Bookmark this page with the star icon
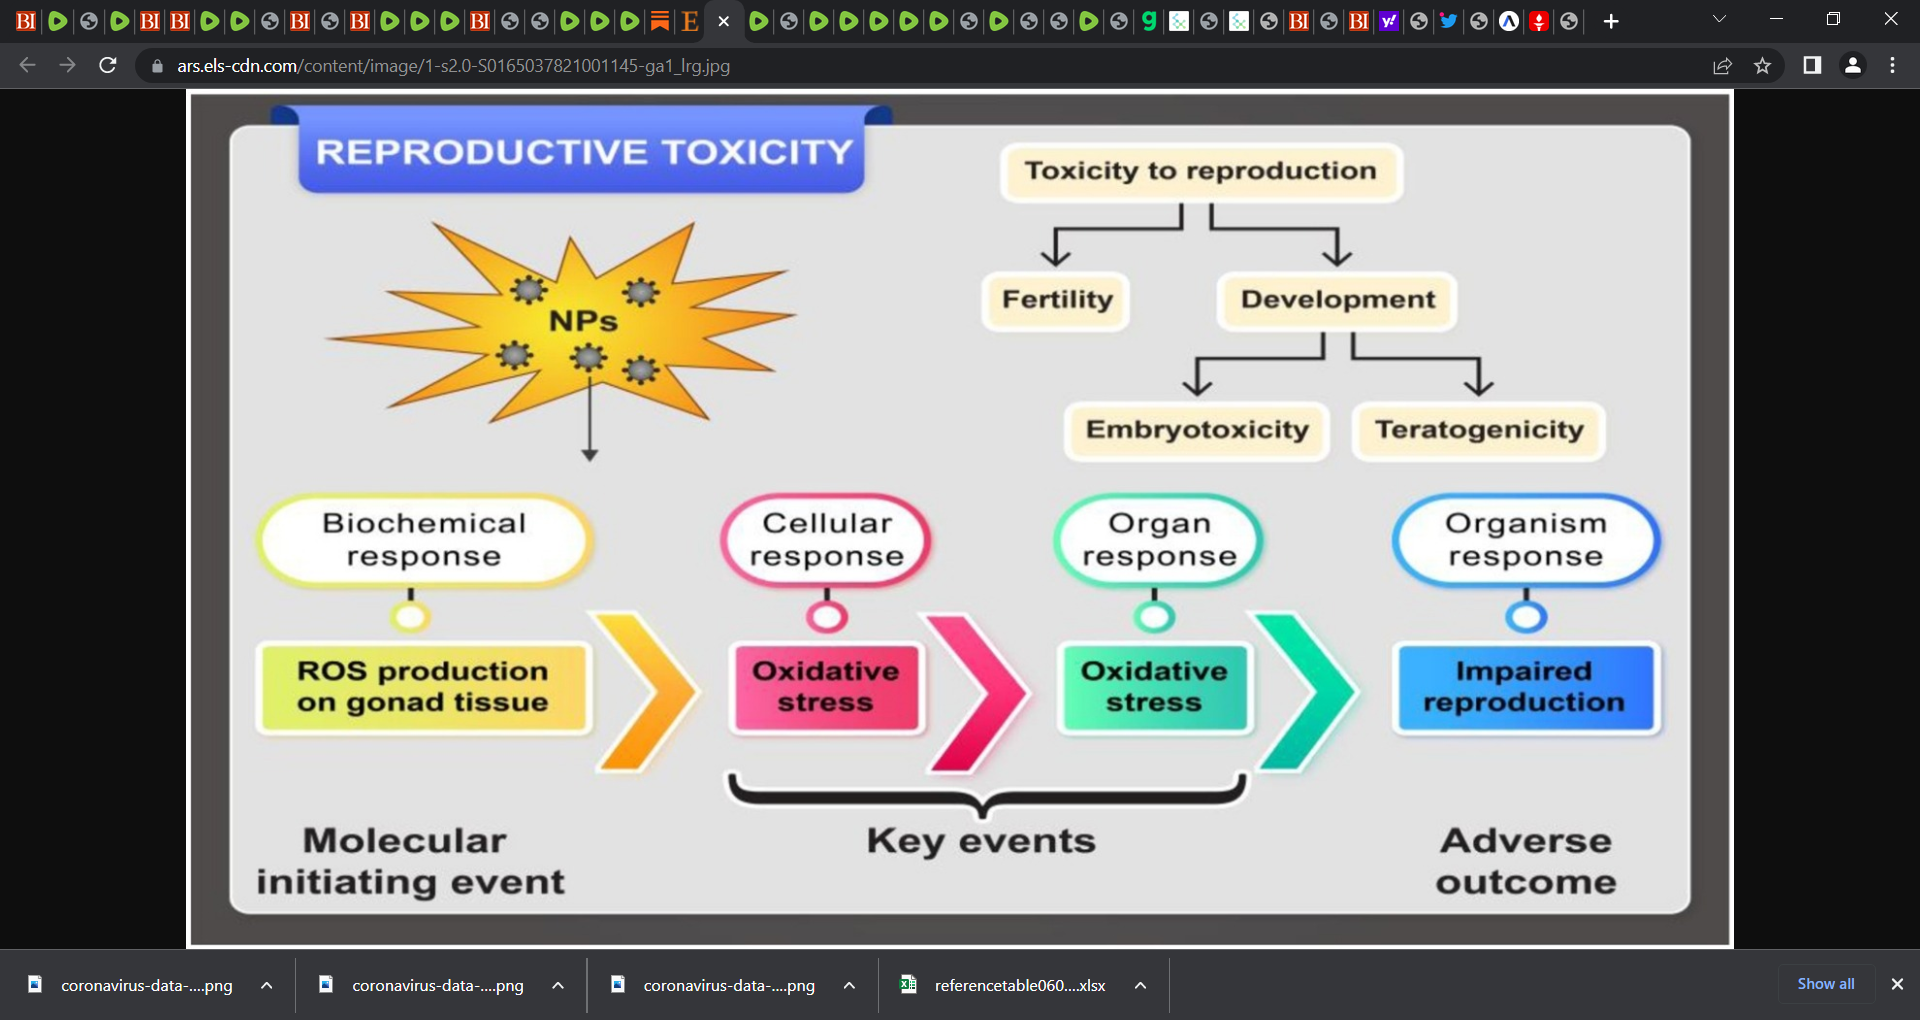This screenshot has height=1020, width=1920. tap(1762, 66)
